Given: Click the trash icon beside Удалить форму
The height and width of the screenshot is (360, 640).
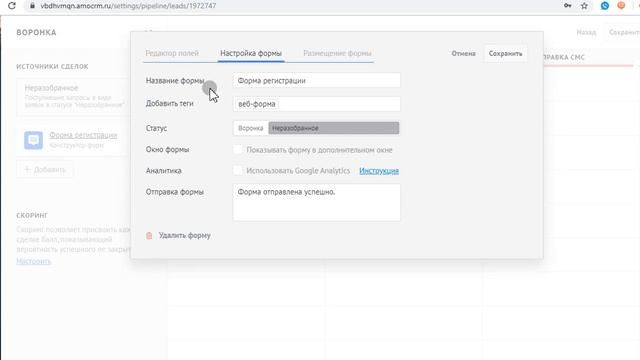Looking at the screenshot, I should (149, 236).
